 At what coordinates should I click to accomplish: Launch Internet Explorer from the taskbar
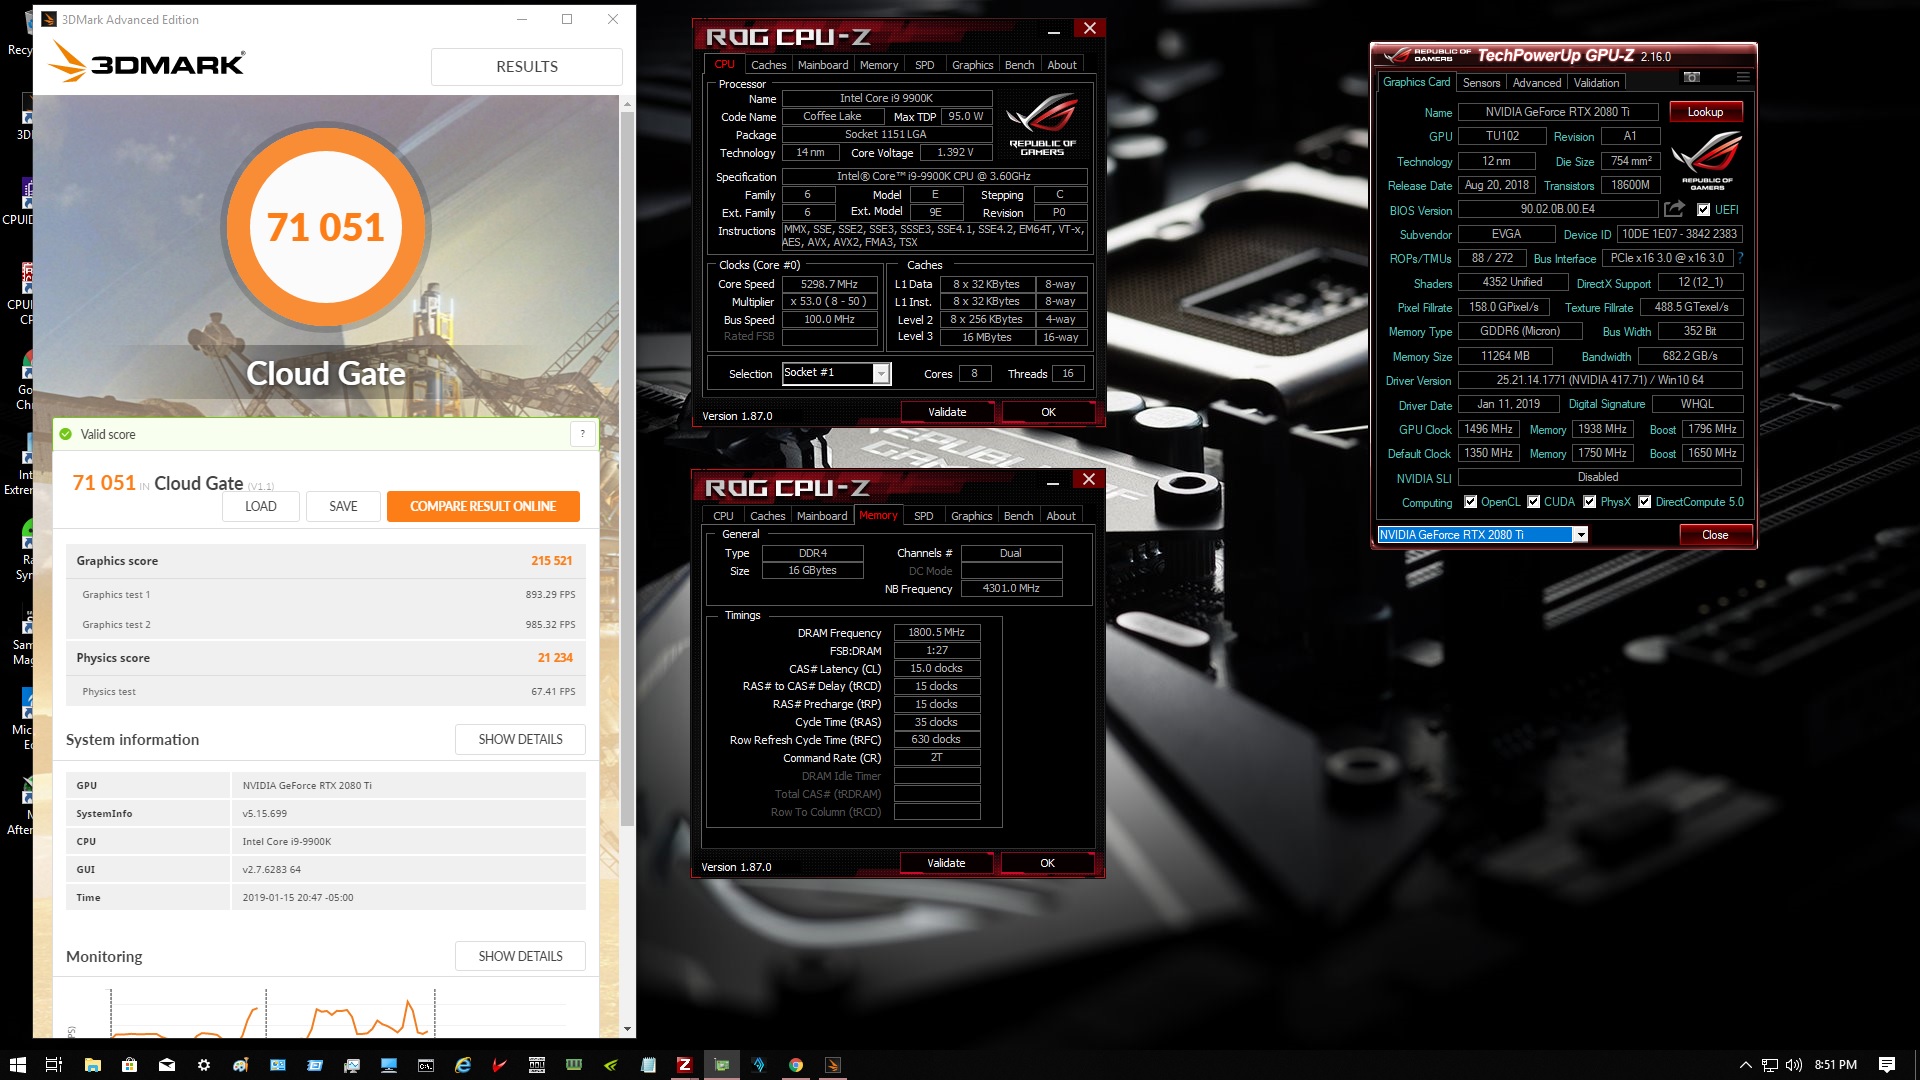(x=462, y=1065)
